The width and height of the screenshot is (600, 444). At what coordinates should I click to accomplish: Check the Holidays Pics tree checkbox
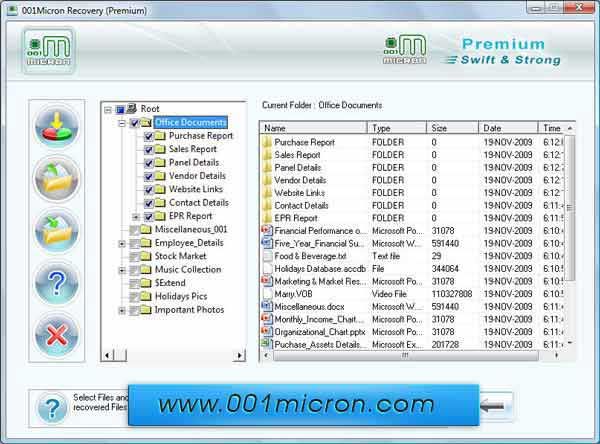click(x=134, y=297)
